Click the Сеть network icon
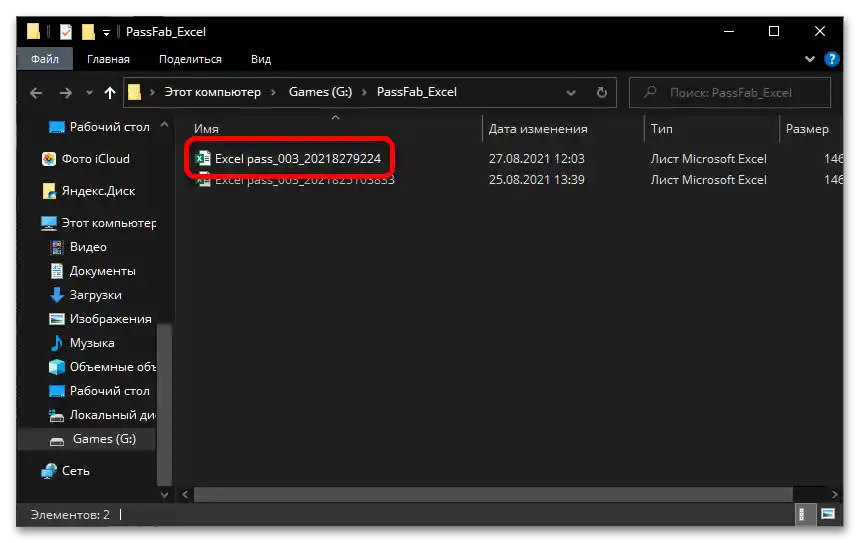This screenshot has width=860, height=543. (x=49, y=471)
